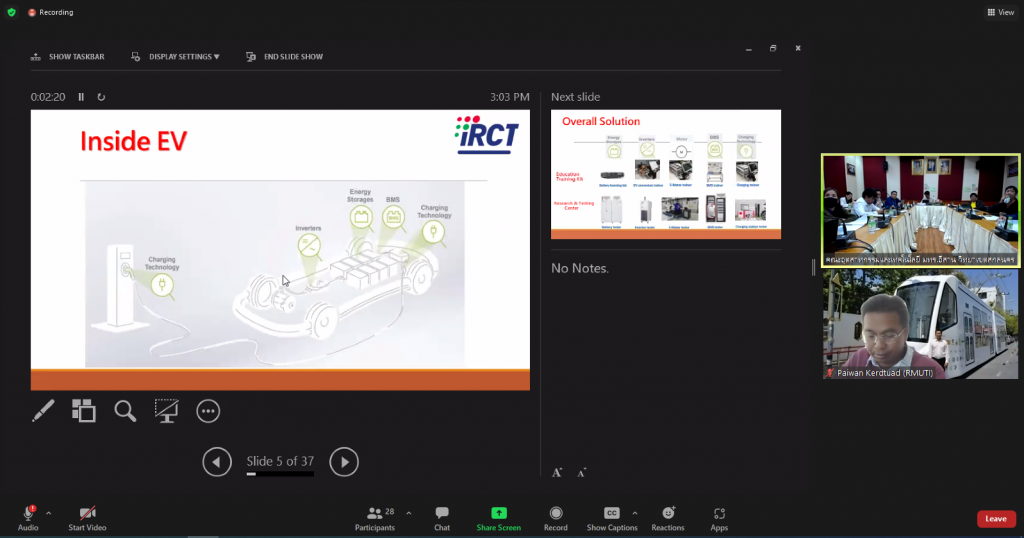Pause the presentation timer
Screen dimensions: 1024x538
coord(82,97)
